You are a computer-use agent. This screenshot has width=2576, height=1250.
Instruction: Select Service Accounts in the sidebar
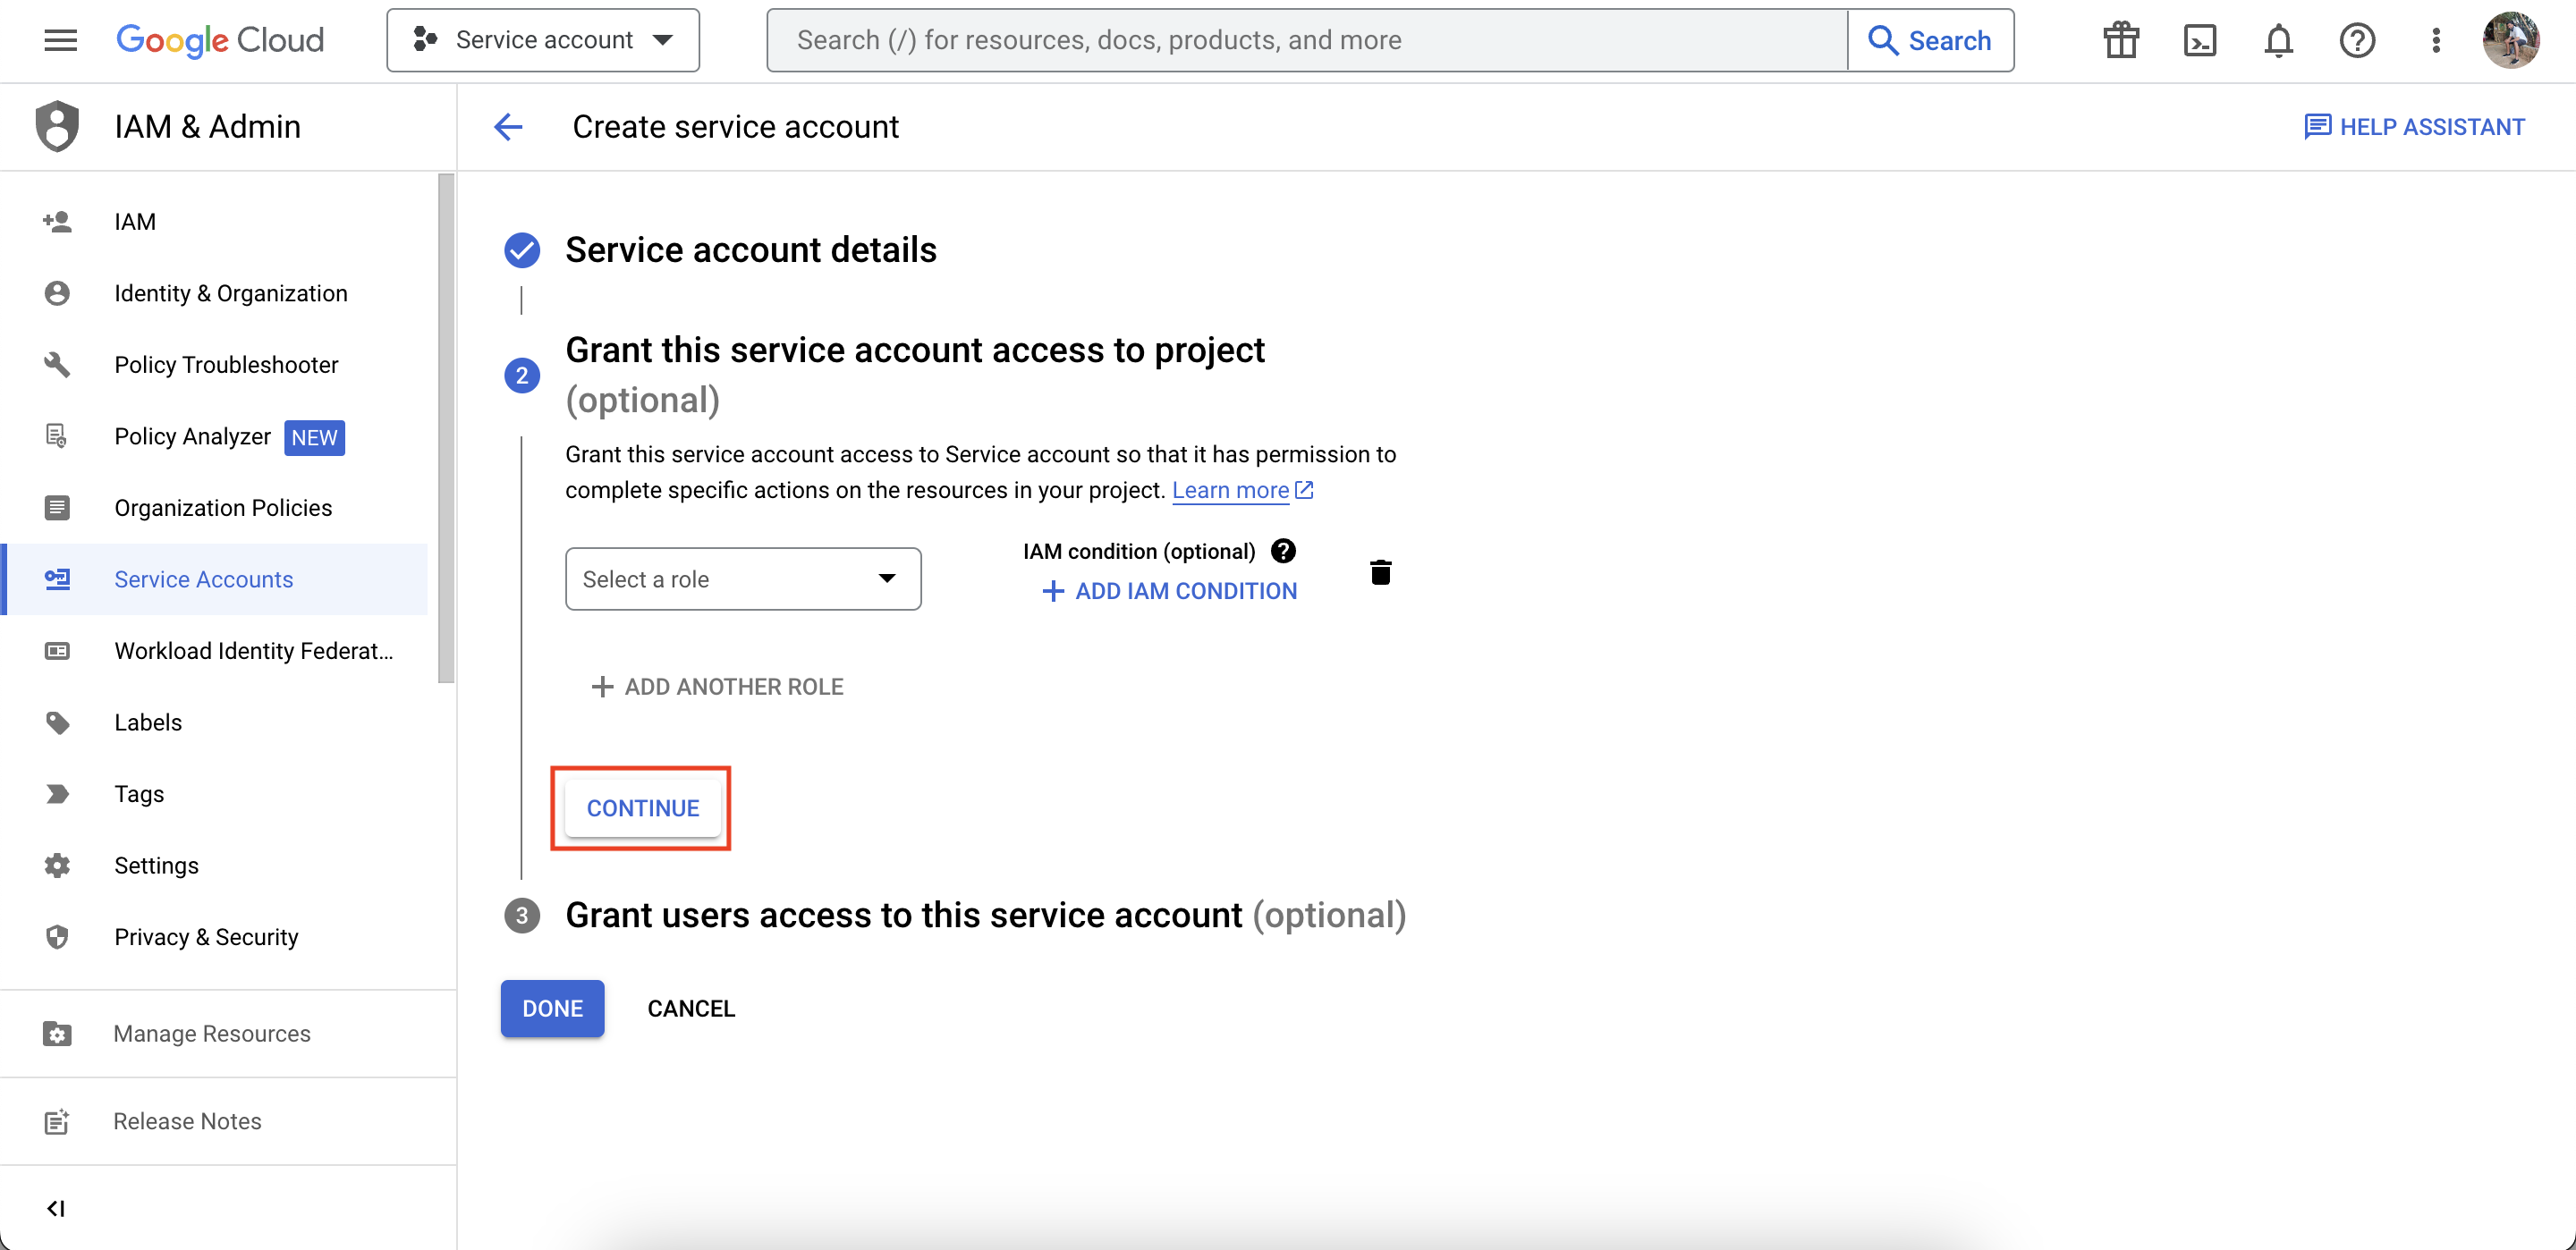(x=214, y=579)
